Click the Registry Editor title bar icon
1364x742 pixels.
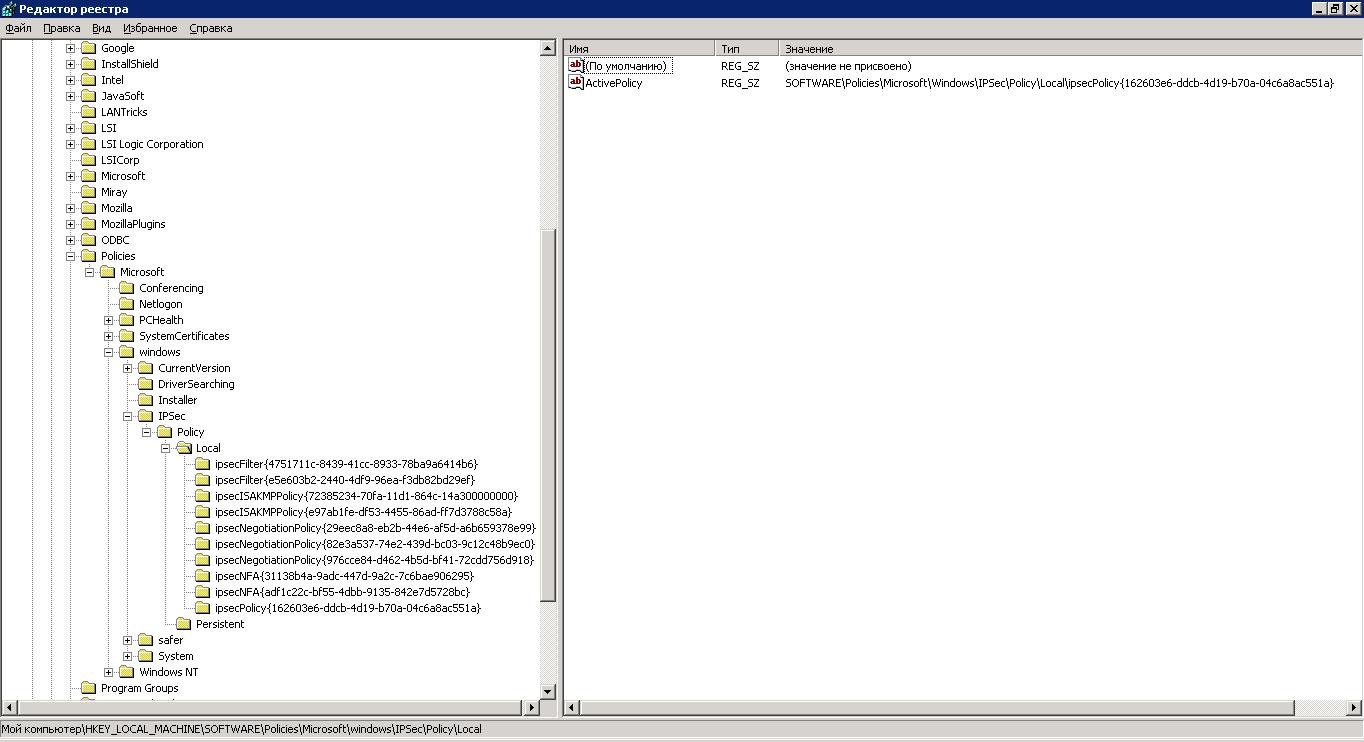(x=9, y=9)
